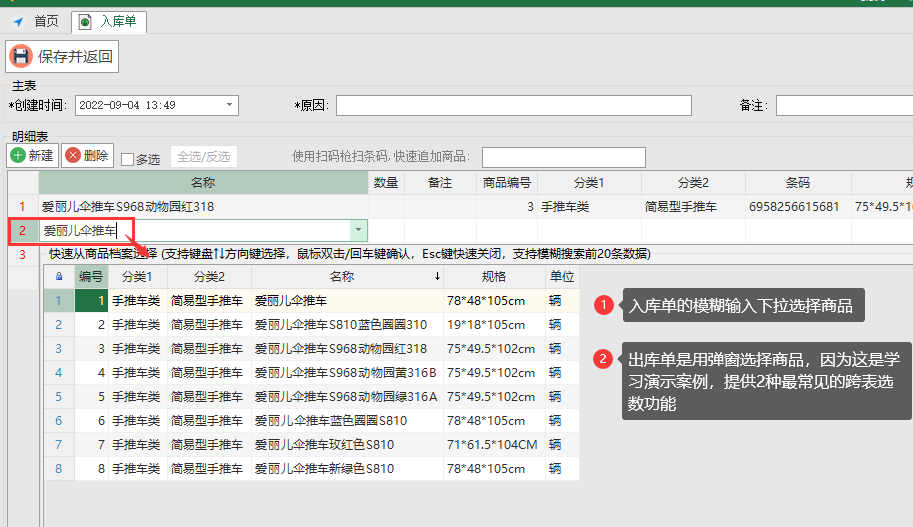Click the sort arrow in 名称 header
913x527 pixels.
click(x=437, y=277)
